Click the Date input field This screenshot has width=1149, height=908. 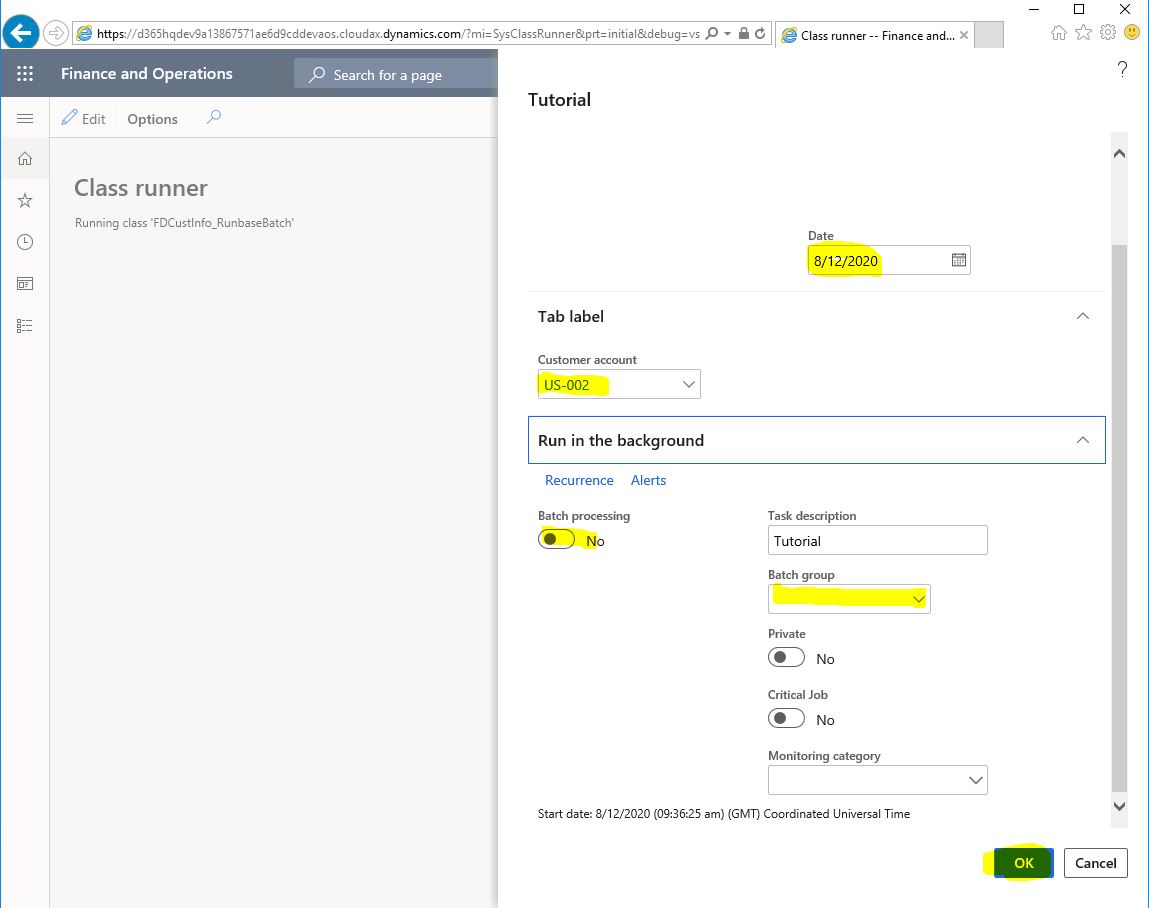889,260
